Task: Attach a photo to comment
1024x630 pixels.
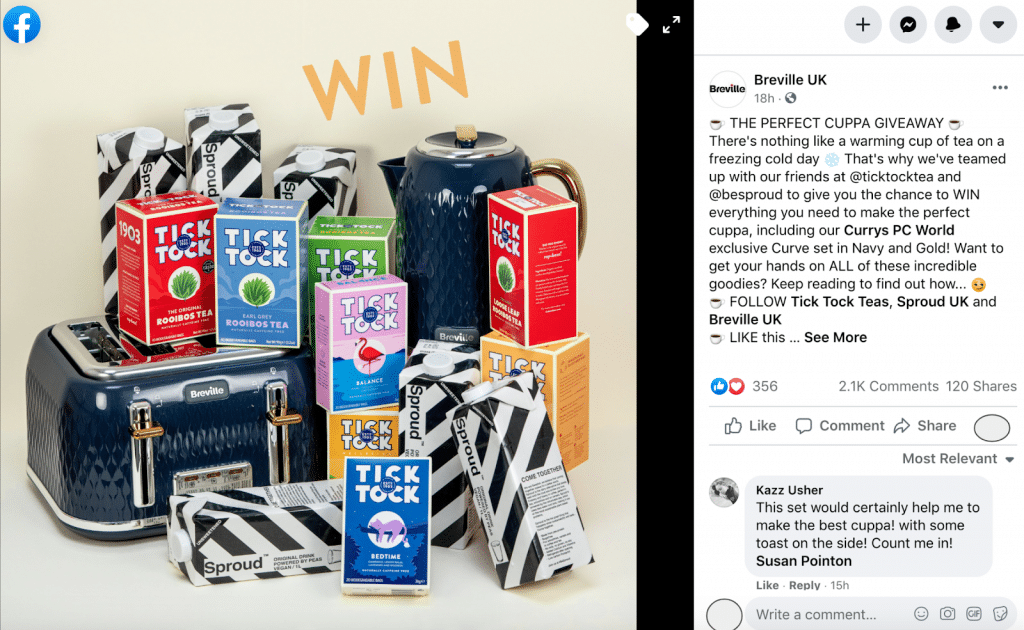Action: [947, 614]
